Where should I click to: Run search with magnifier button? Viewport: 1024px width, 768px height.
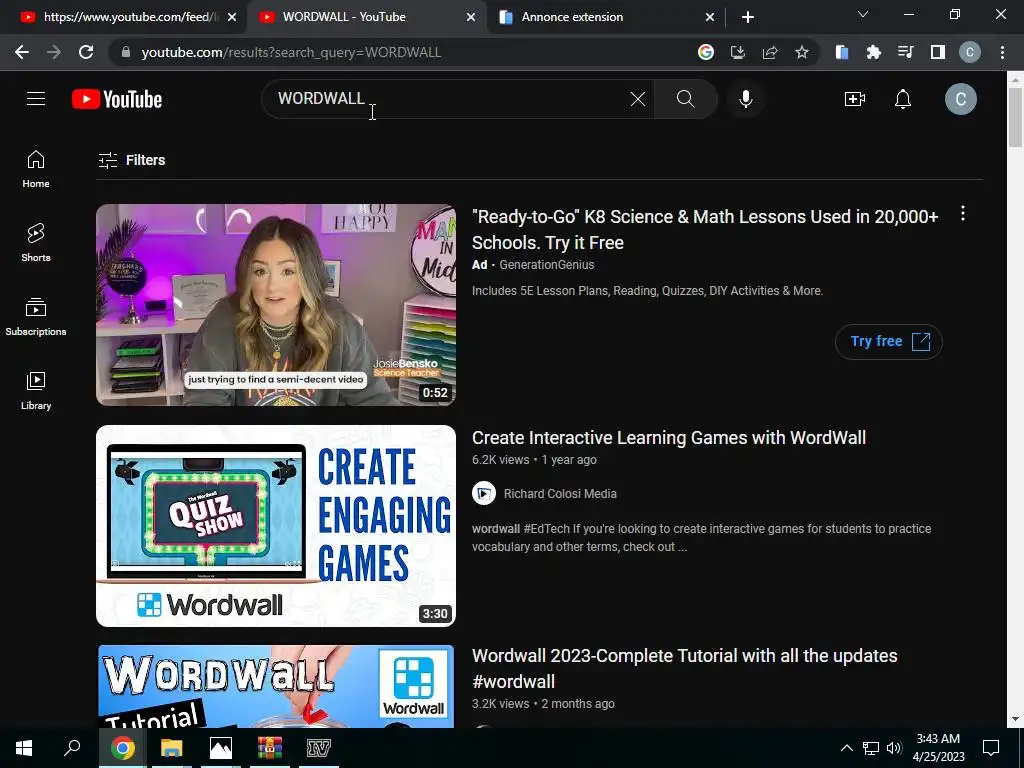coord(685,99)
